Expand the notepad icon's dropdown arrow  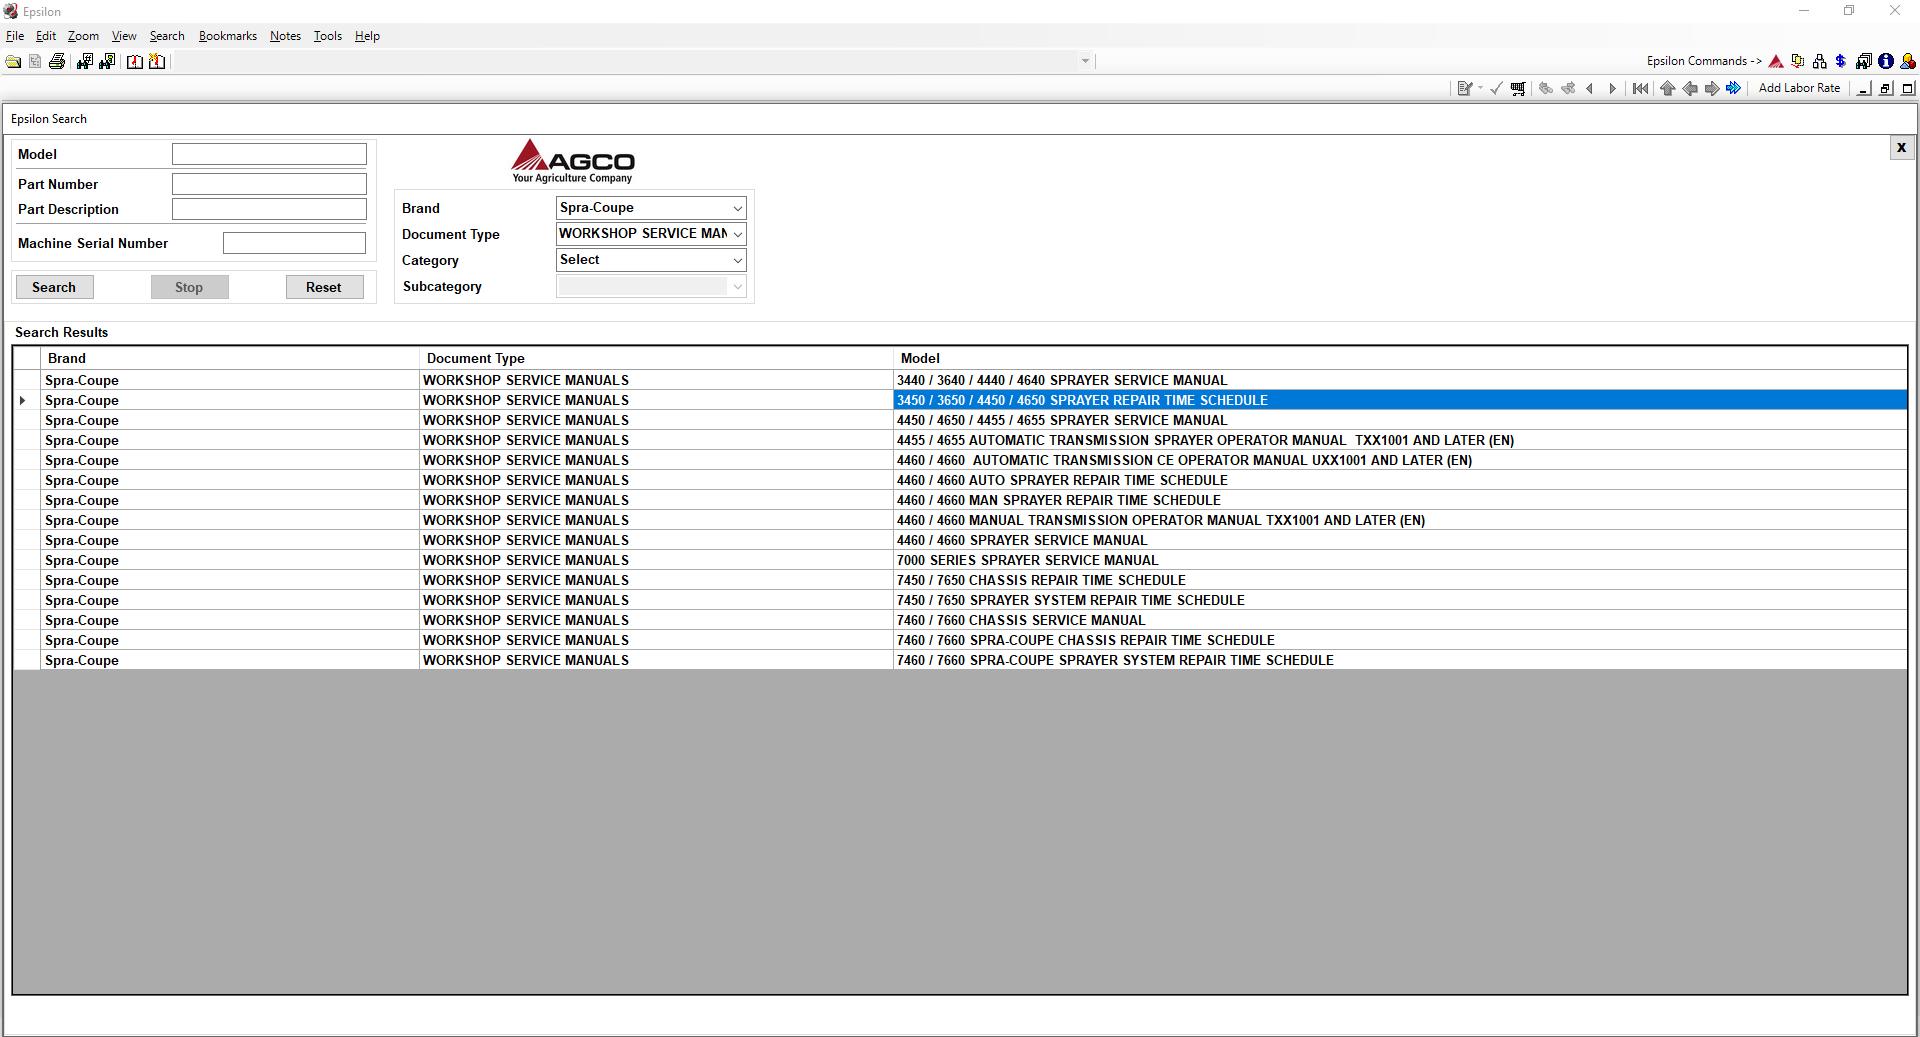[x=1480, y=88]
